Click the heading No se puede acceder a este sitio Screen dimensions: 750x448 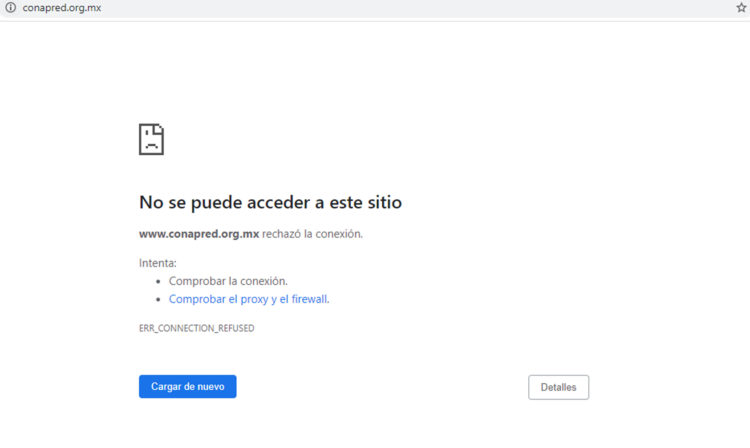pyautogui.click(x=270, y=203)
